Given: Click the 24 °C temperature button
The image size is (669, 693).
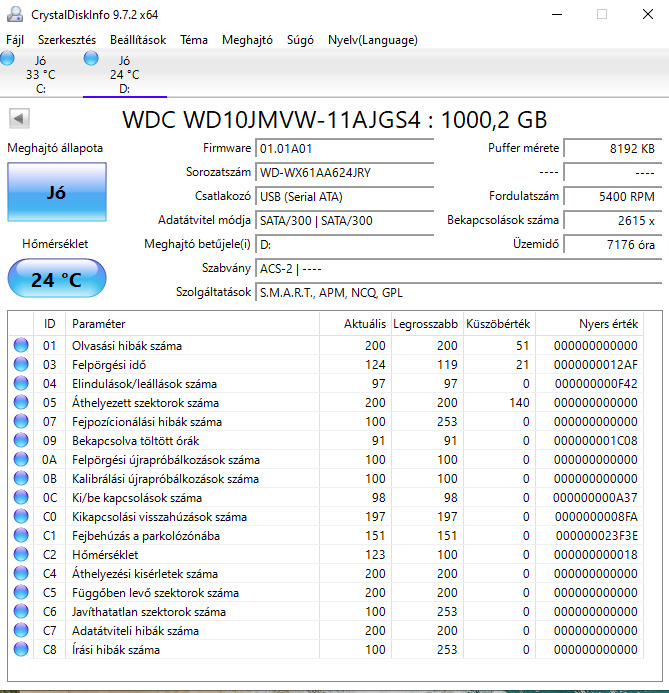Looking at the screenshot, I should pos(57,278).
